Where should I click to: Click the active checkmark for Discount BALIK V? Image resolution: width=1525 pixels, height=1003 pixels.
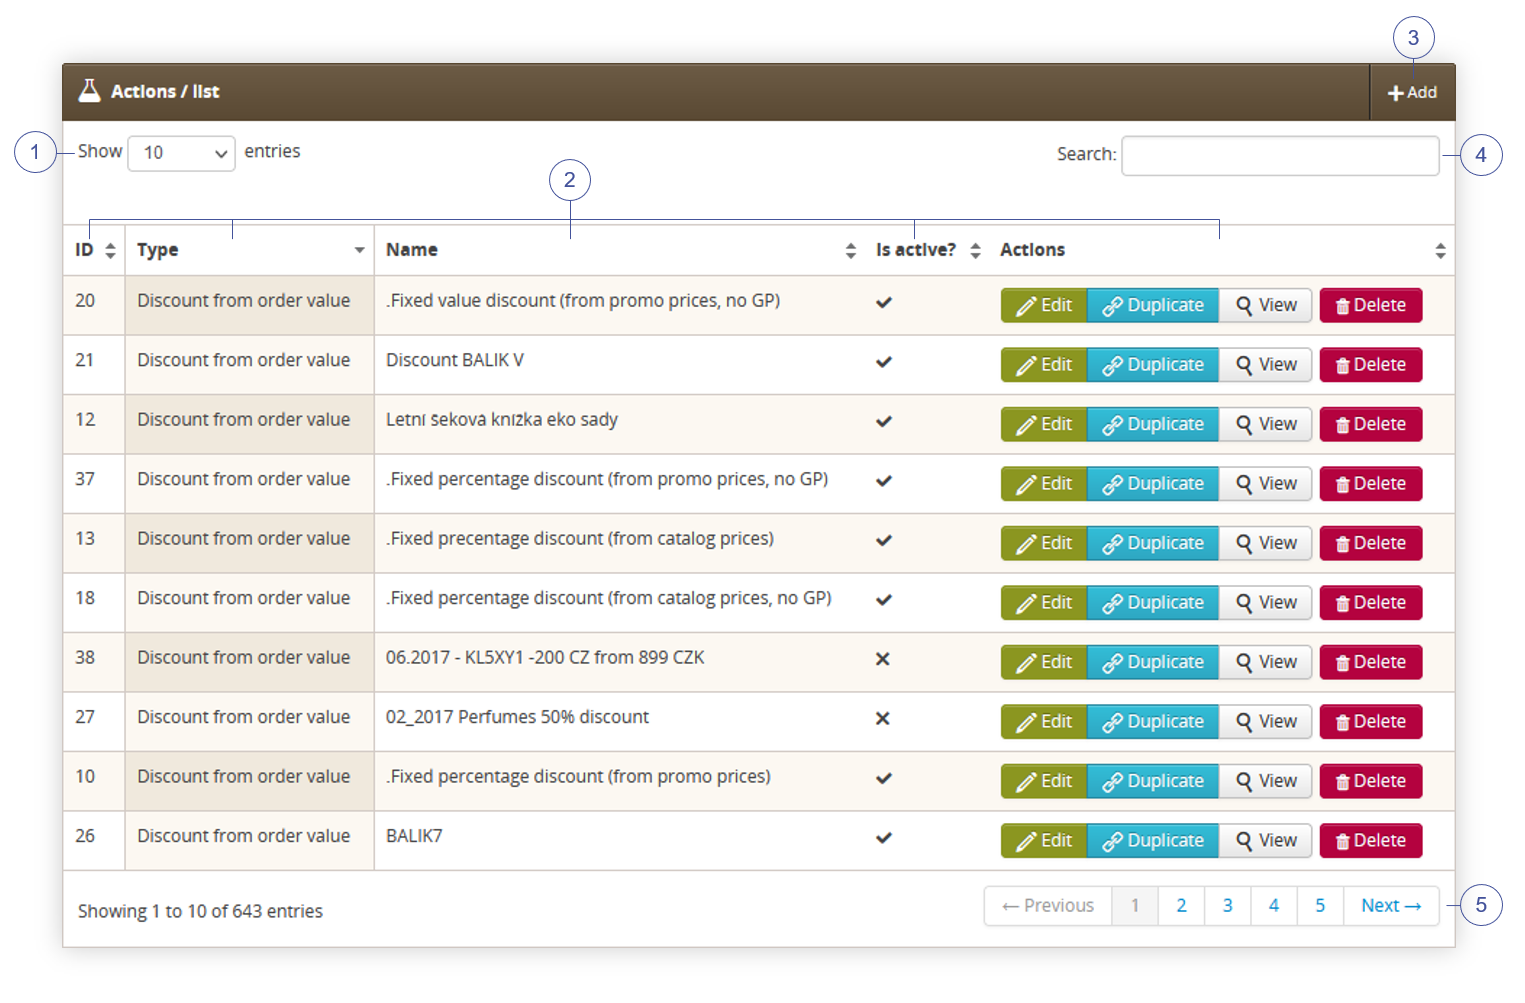click(884, 362)
